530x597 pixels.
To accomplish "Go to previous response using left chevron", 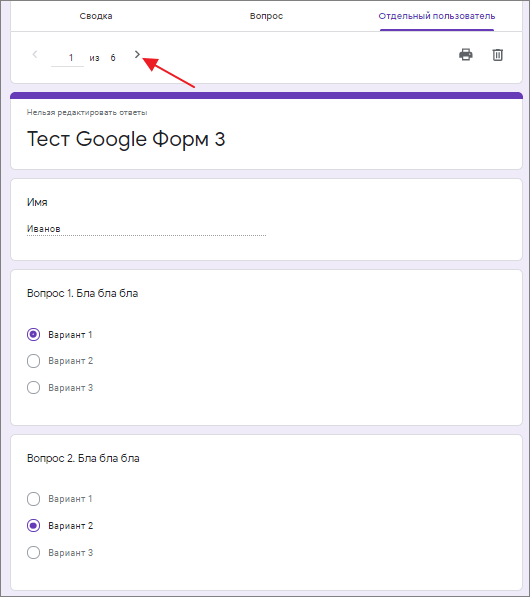I will [35, 55].
